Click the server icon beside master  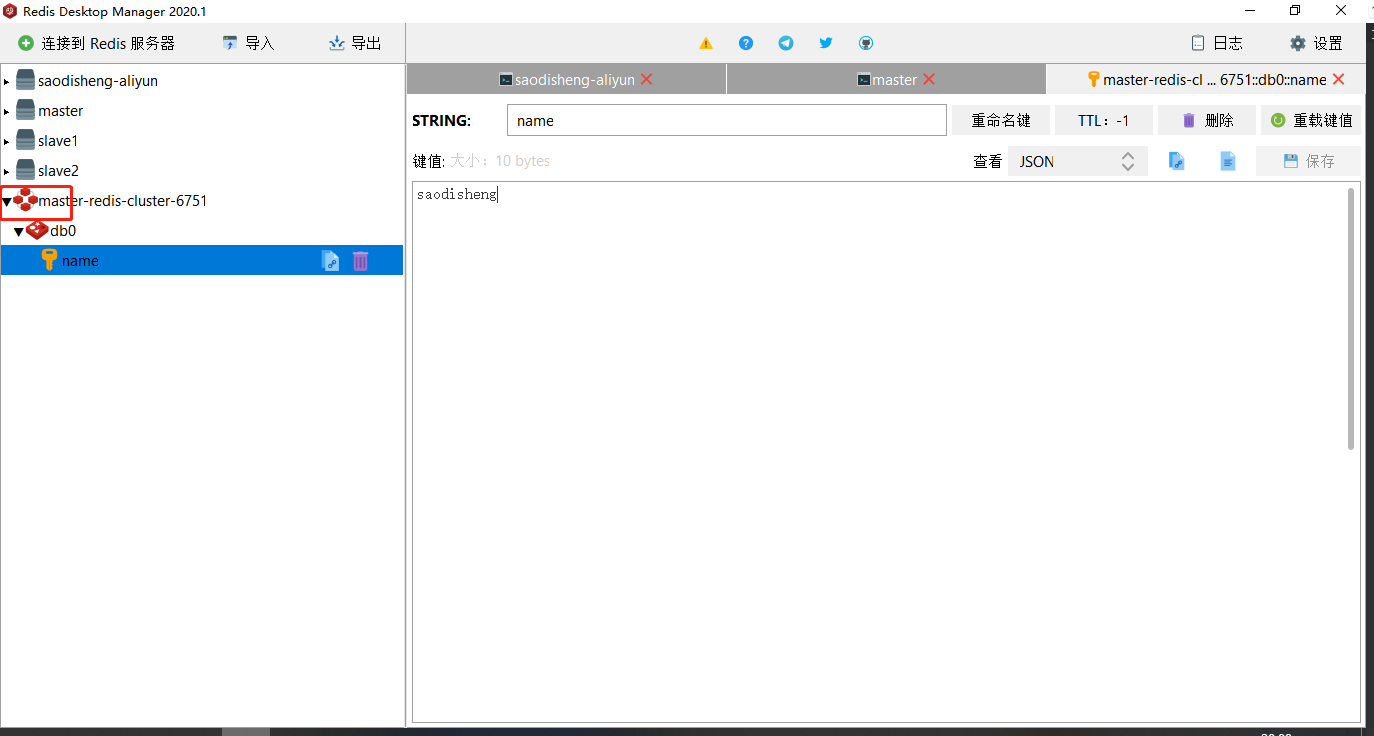click(x=25, y=110)
